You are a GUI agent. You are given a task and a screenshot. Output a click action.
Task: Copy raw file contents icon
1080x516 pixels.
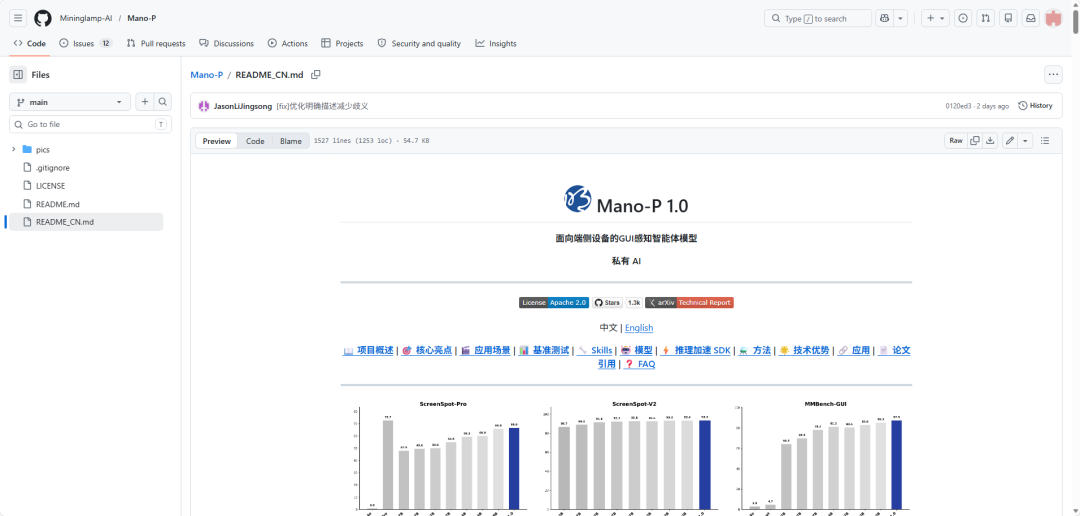(x=975, y=141)
